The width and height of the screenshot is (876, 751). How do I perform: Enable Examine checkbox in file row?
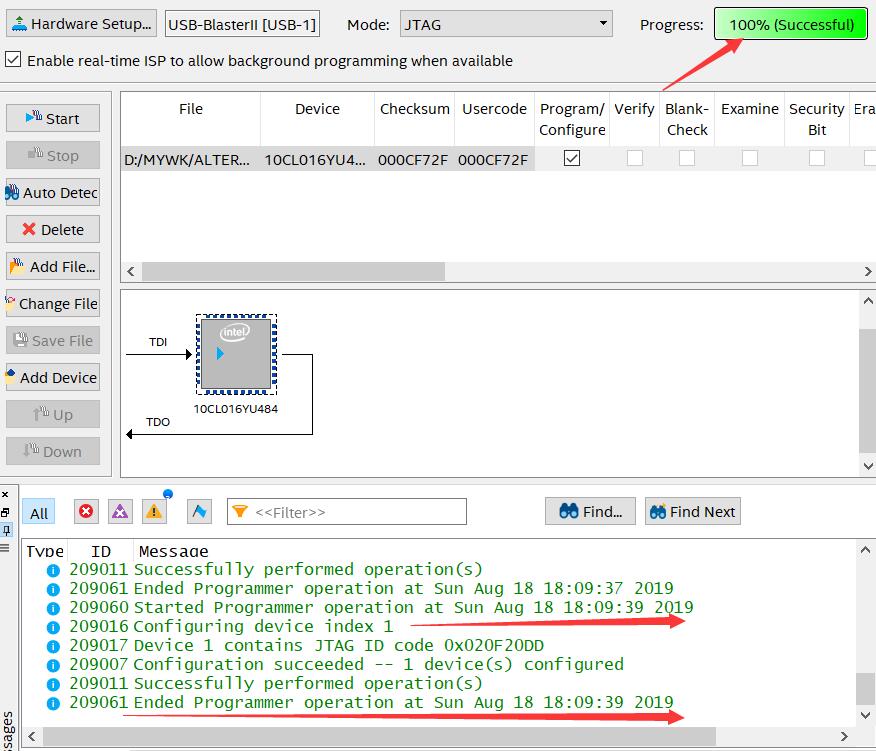[x=750, y=159]
